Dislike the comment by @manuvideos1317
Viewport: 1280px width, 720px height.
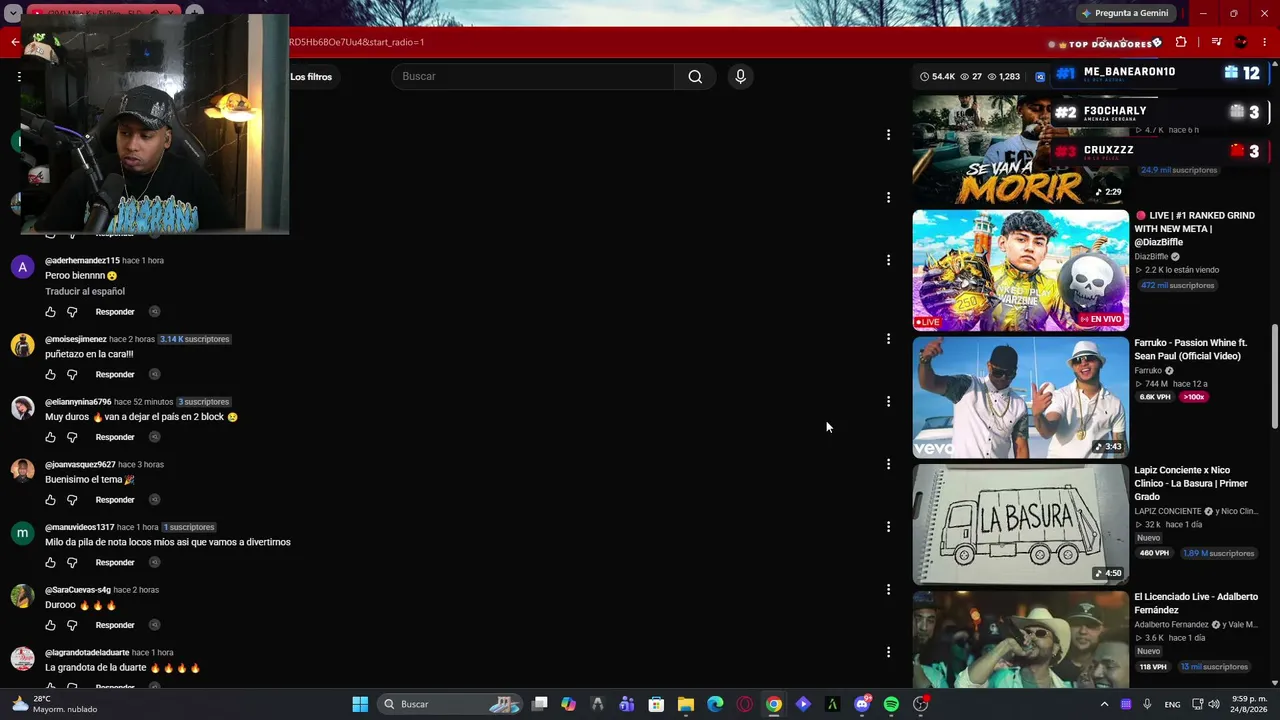pyautogui.click(x=72, y=563)
